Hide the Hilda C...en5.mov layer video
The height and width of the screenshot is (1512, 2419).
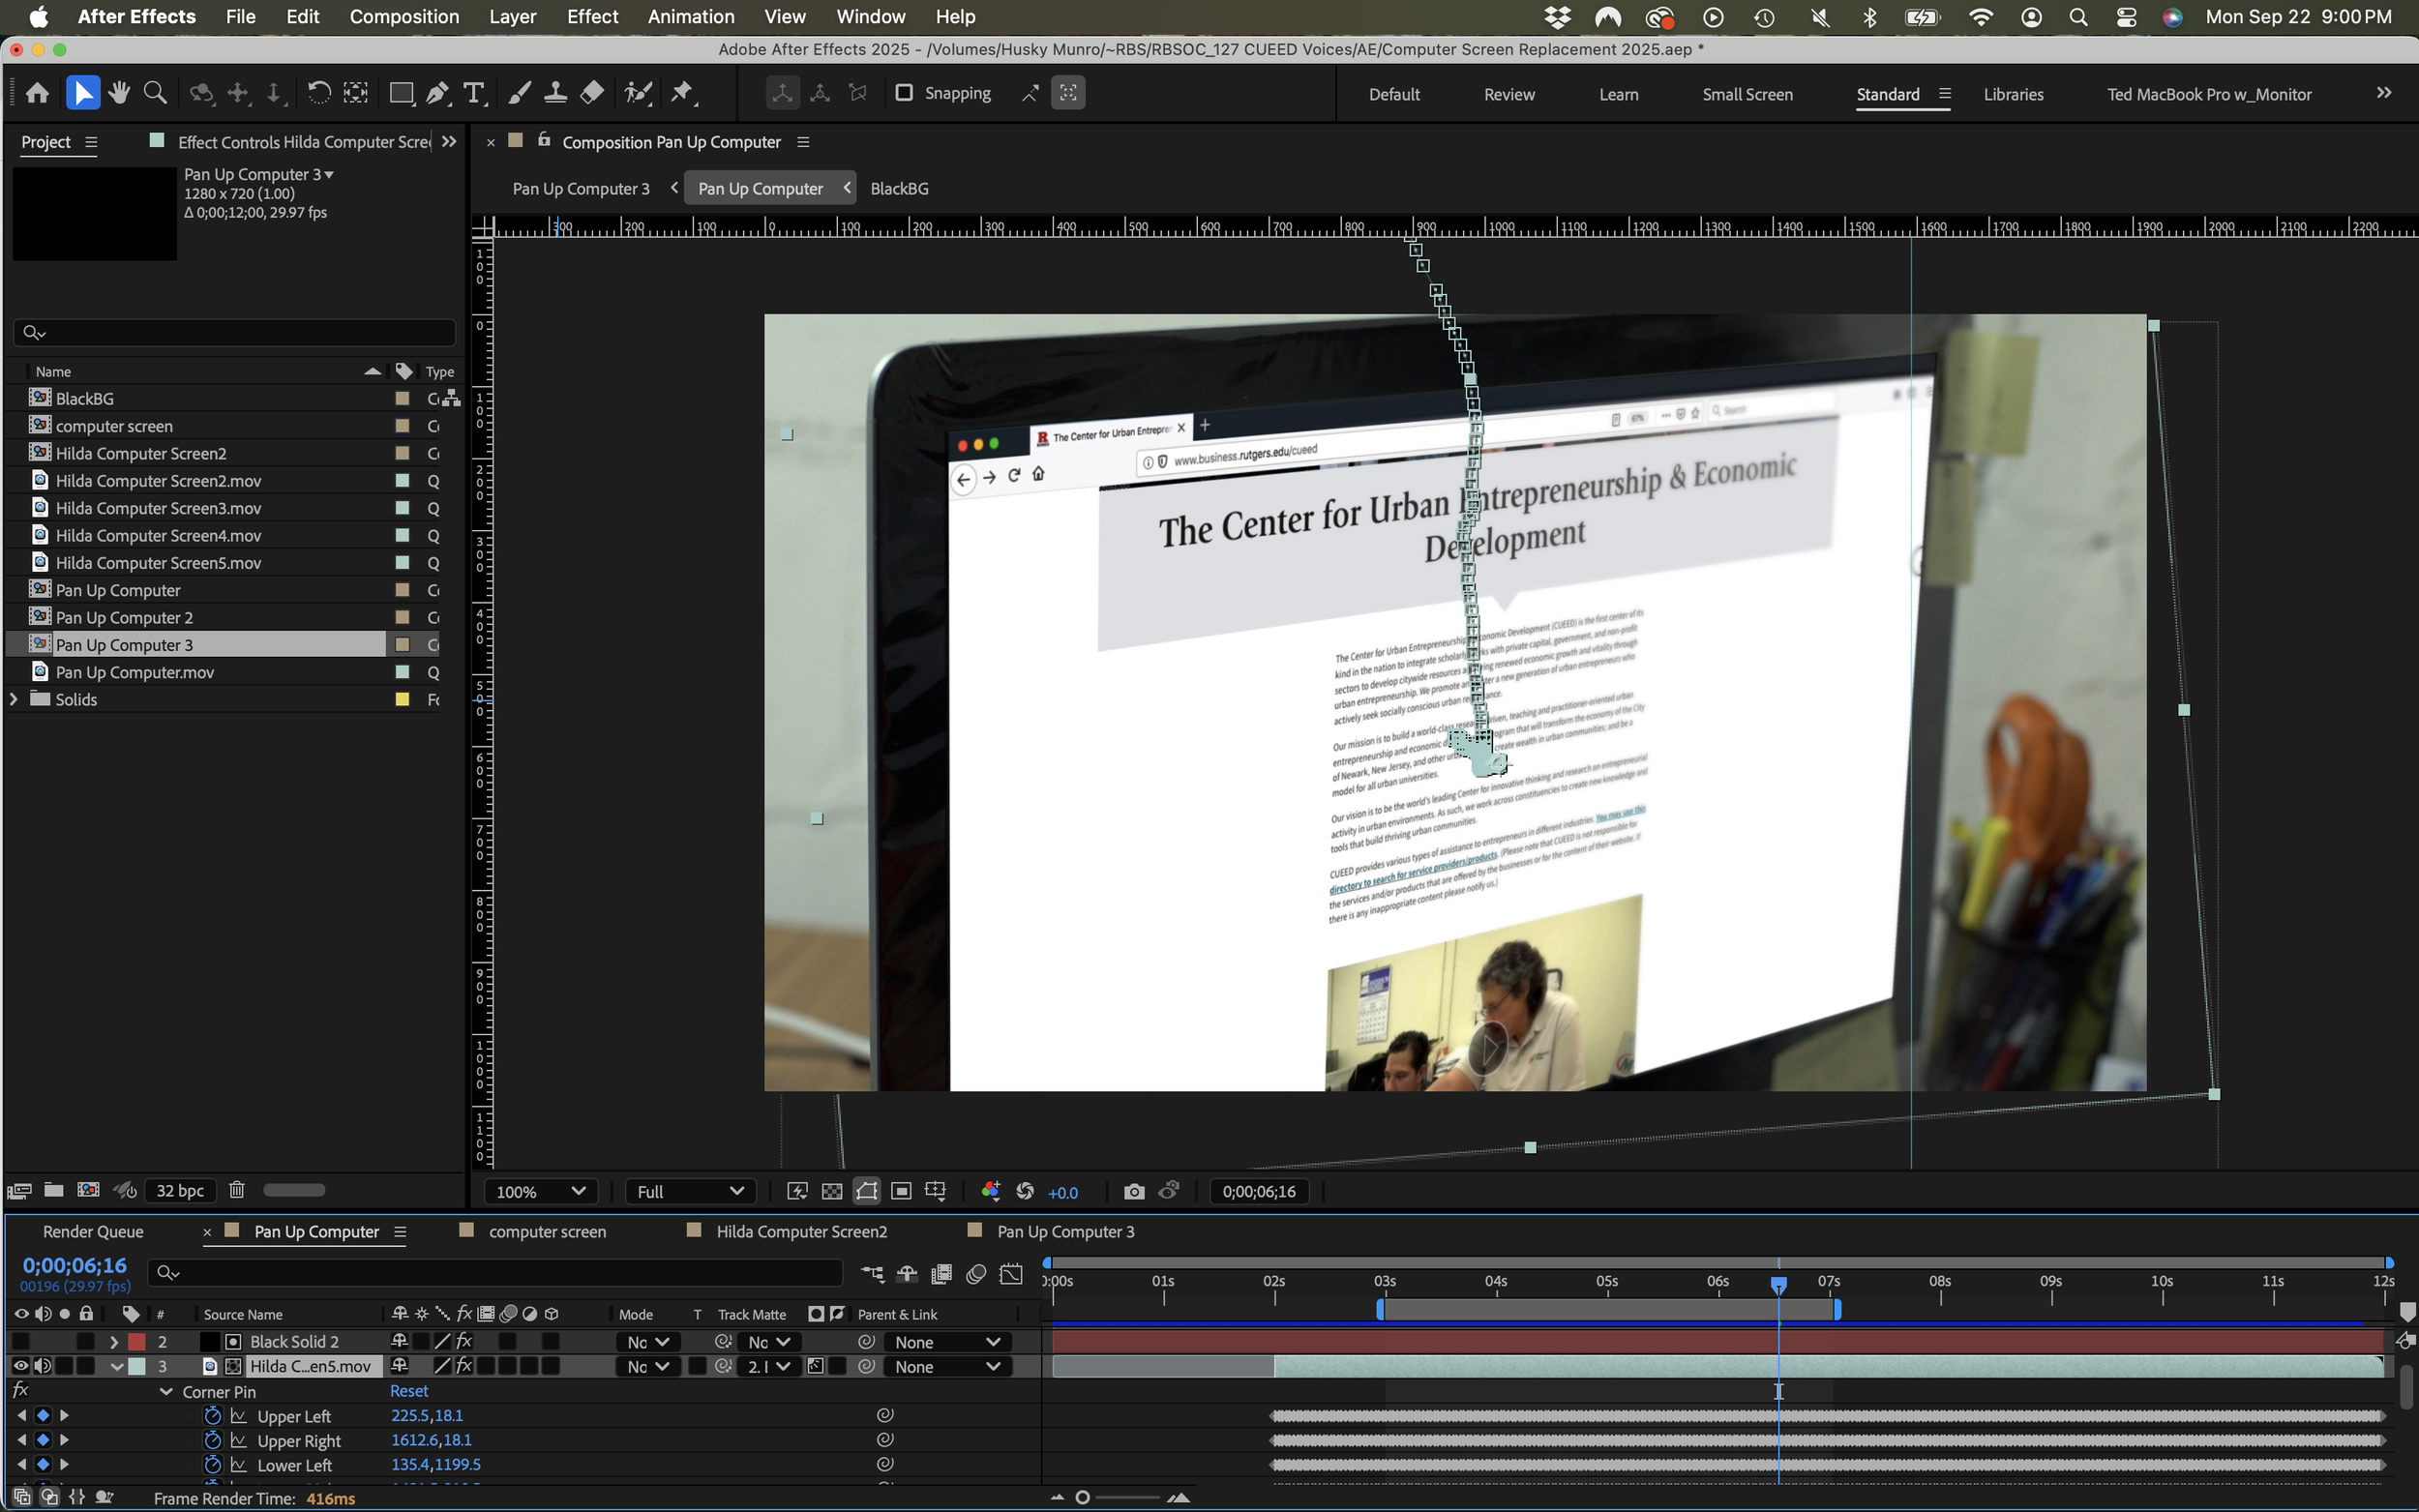coord(20,1366)
